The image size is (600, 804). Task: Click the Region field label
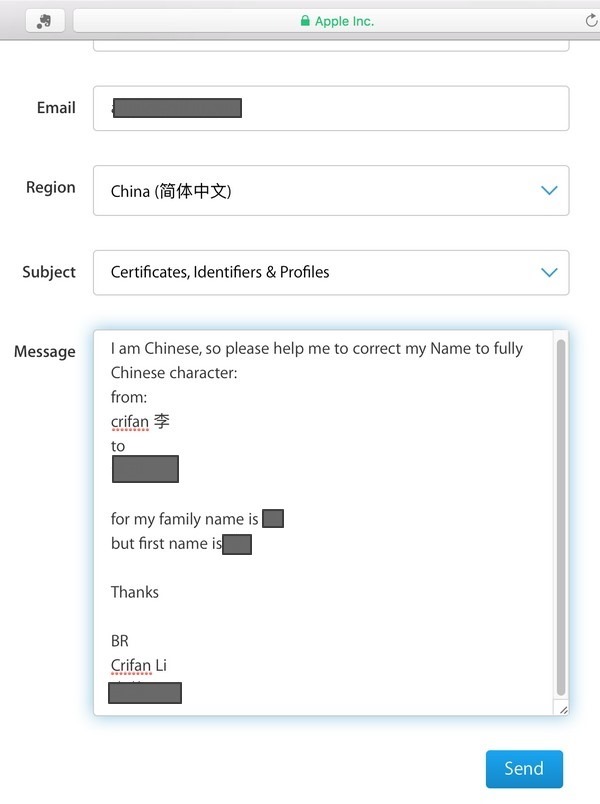pos(51,188)
